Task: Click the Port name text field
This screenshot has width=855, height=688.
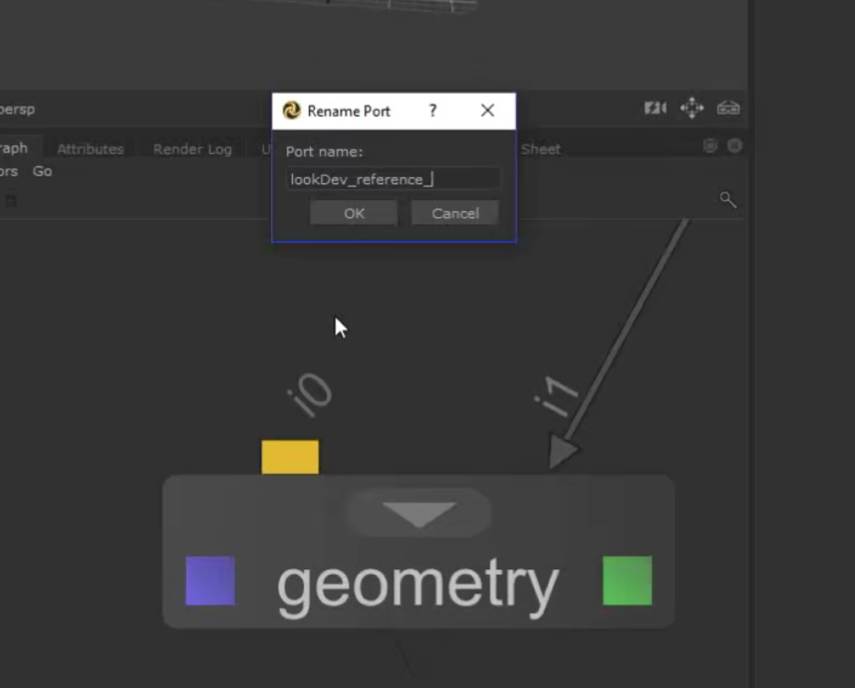Action: tap(393, 179)
